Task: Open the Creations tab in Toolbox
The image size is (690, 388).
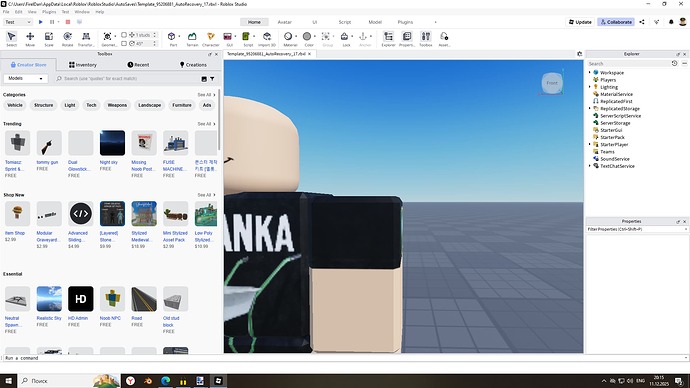Action: tap(193, 65)
